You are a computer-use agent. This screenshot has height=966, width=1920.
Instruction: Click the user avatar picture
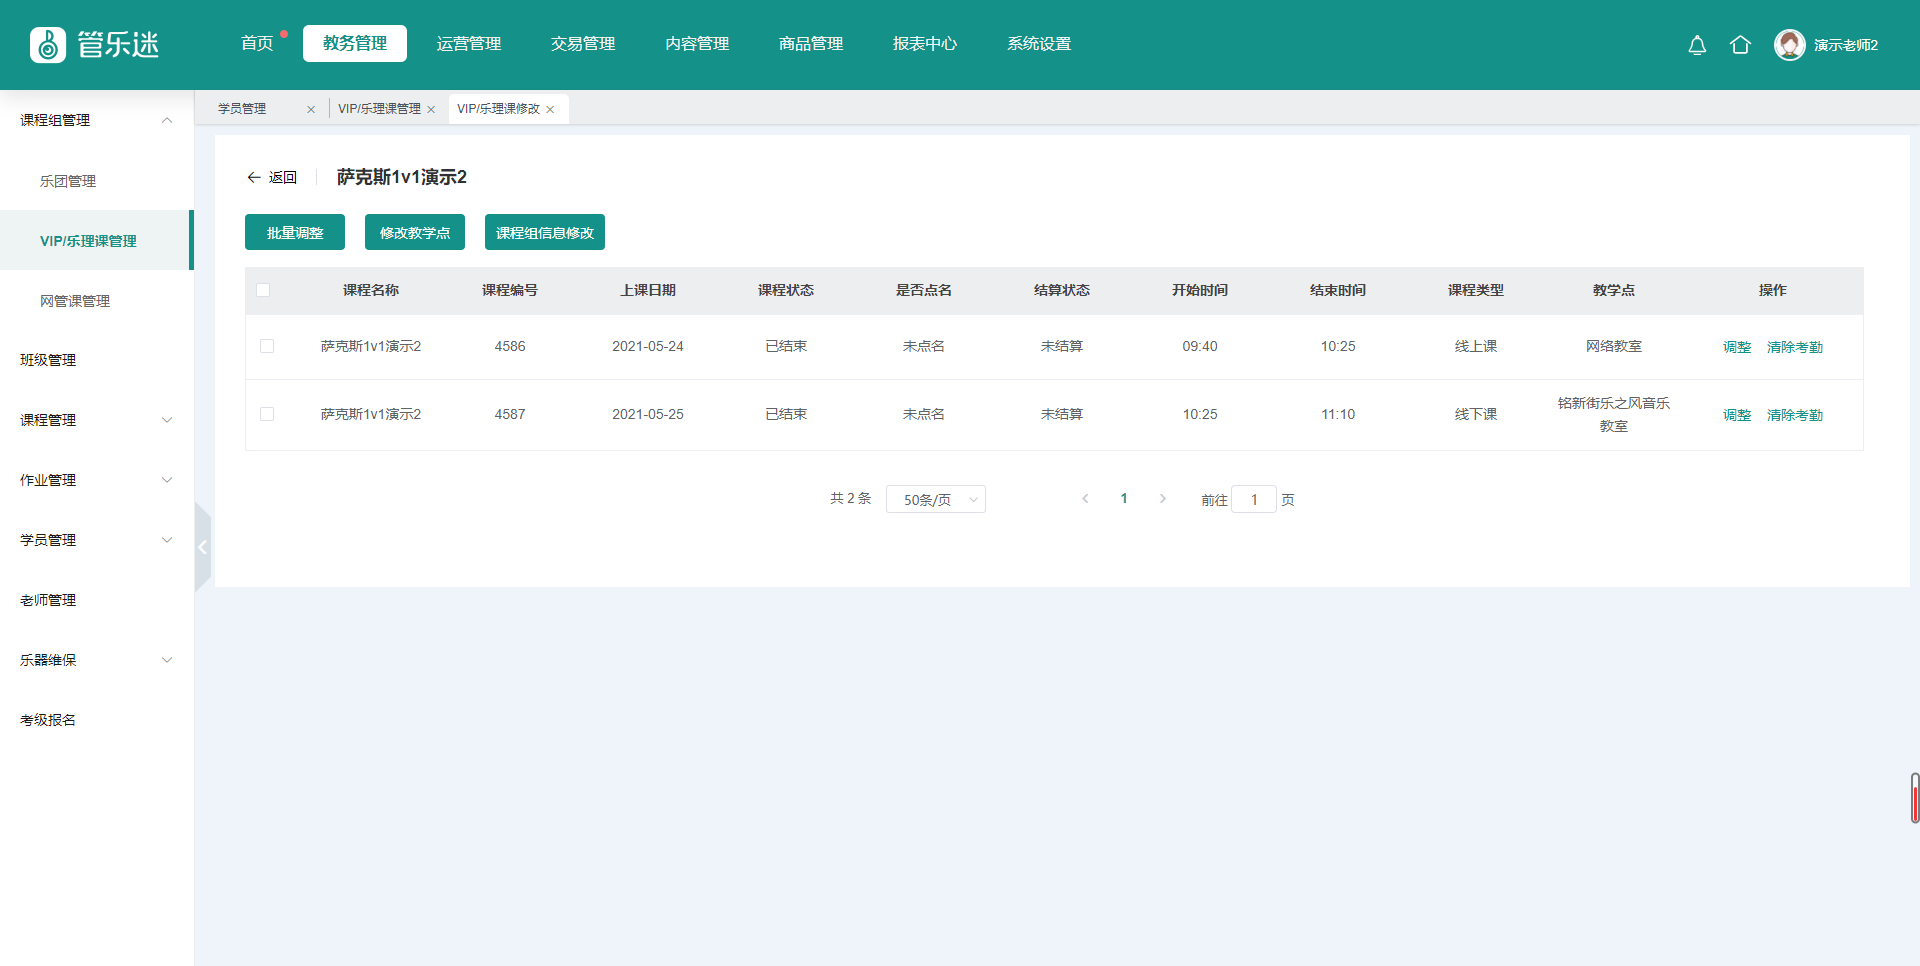tap(1789, 45)
